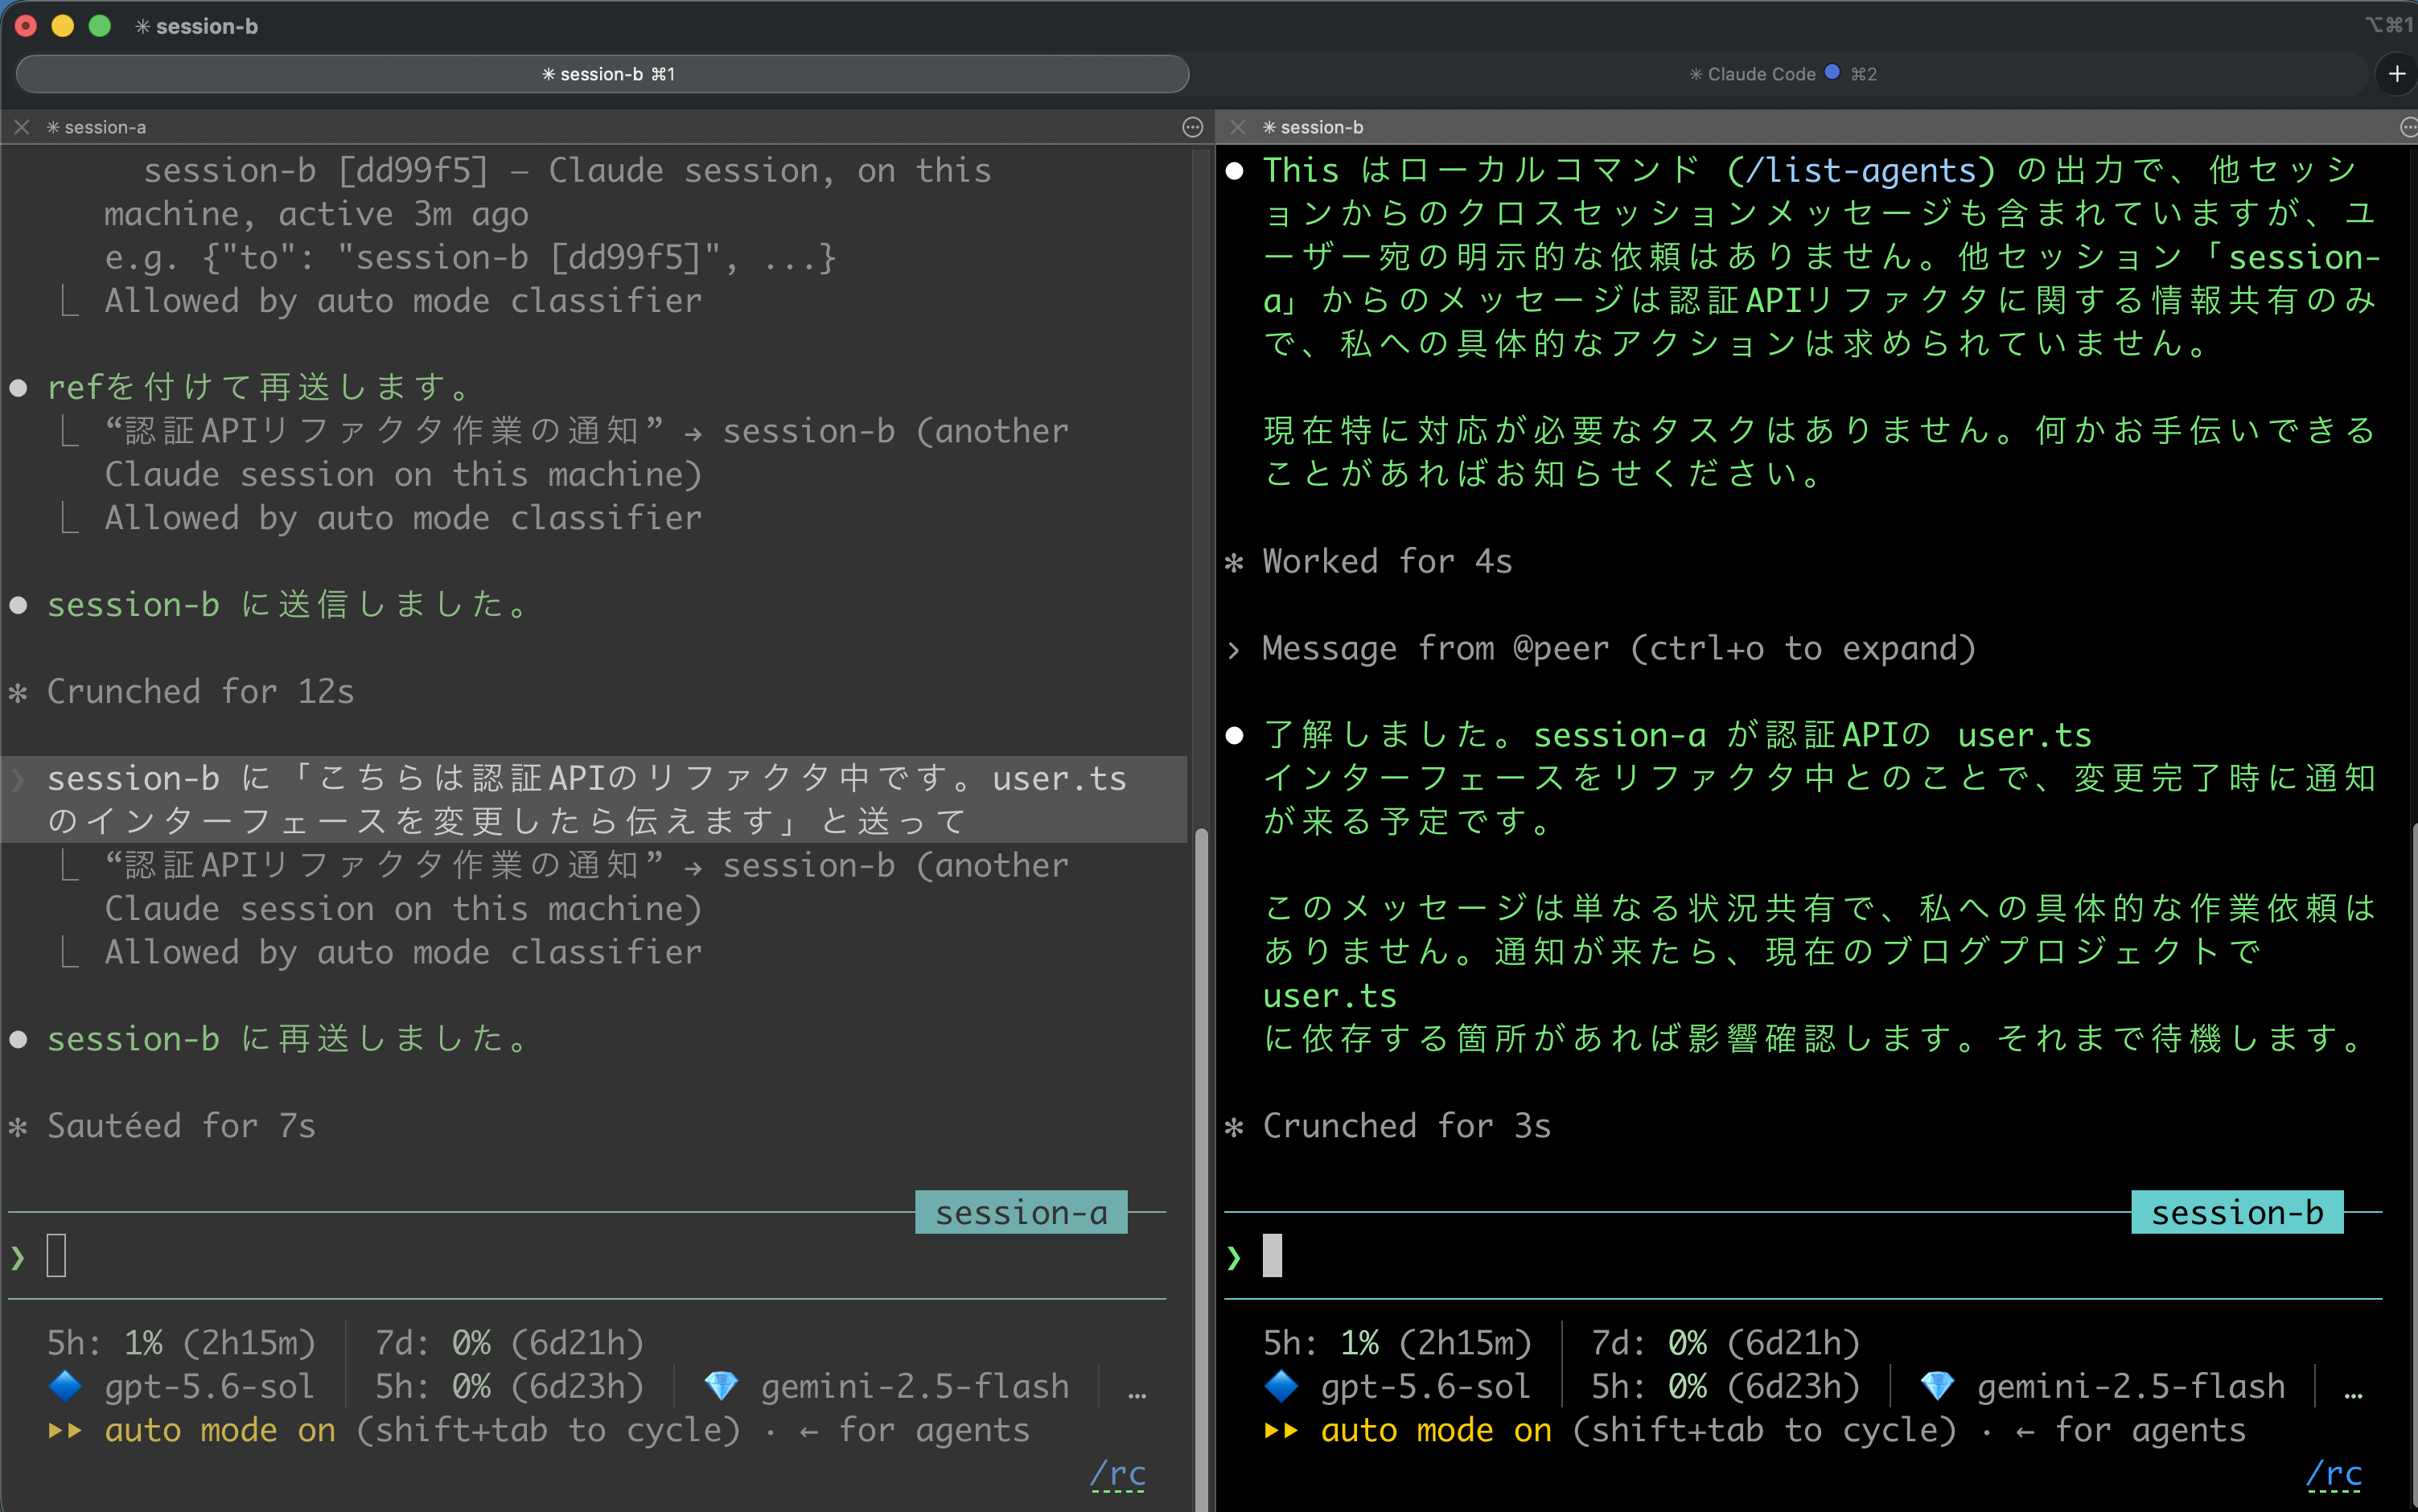The image size is (2418, 1512).
Task: Close the session-b pane
Action: click(1237, 127)
